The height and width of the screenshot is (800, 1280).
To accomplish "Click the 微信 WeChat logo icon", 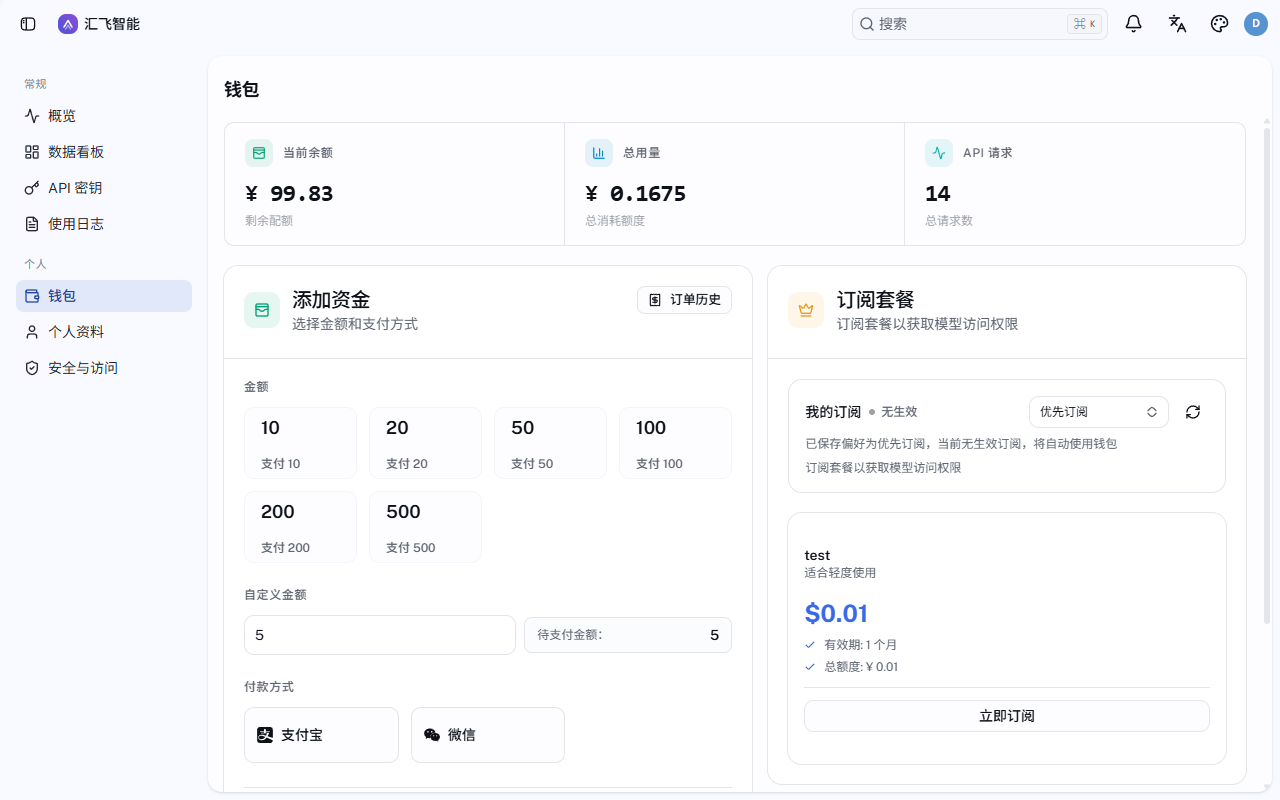I will point(432,735).
